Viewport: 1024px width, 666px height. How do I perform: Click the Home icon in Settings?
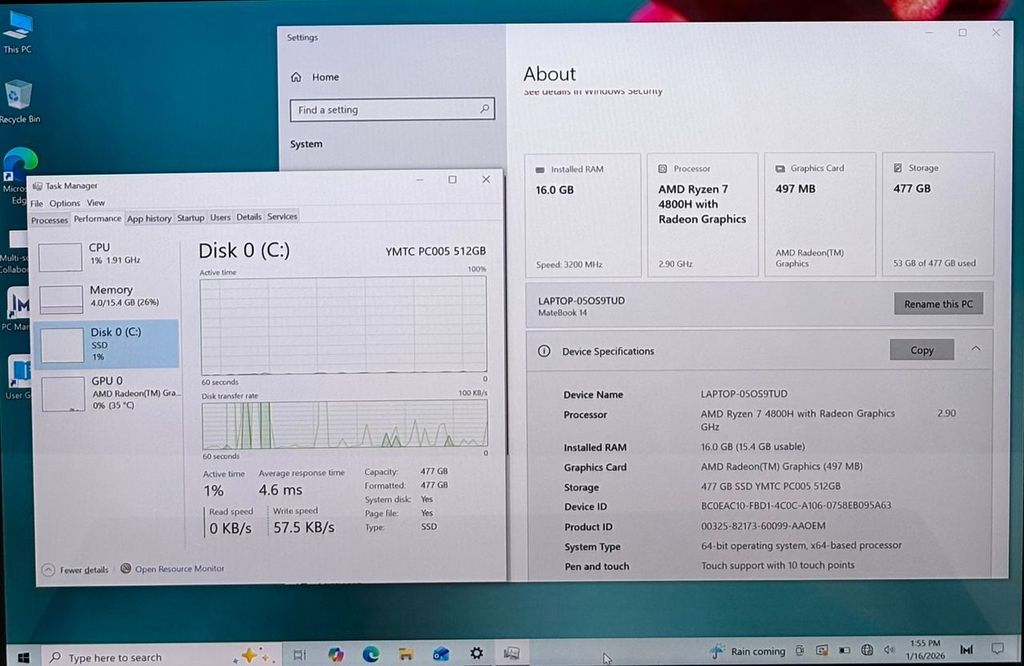[296, 77]
